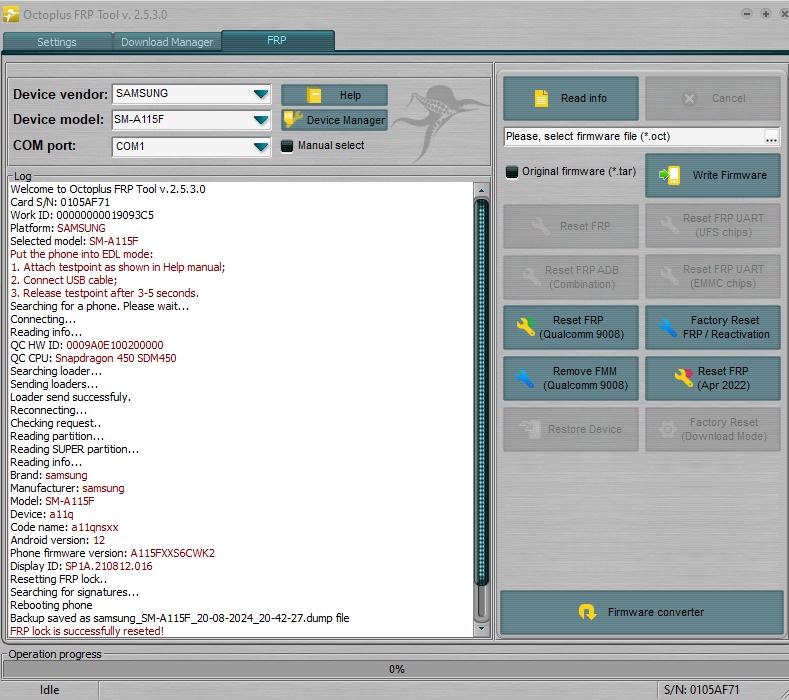
Task: Click the browse ... button for firmware file
Action: pyautogui.click(x=771, y=137)
